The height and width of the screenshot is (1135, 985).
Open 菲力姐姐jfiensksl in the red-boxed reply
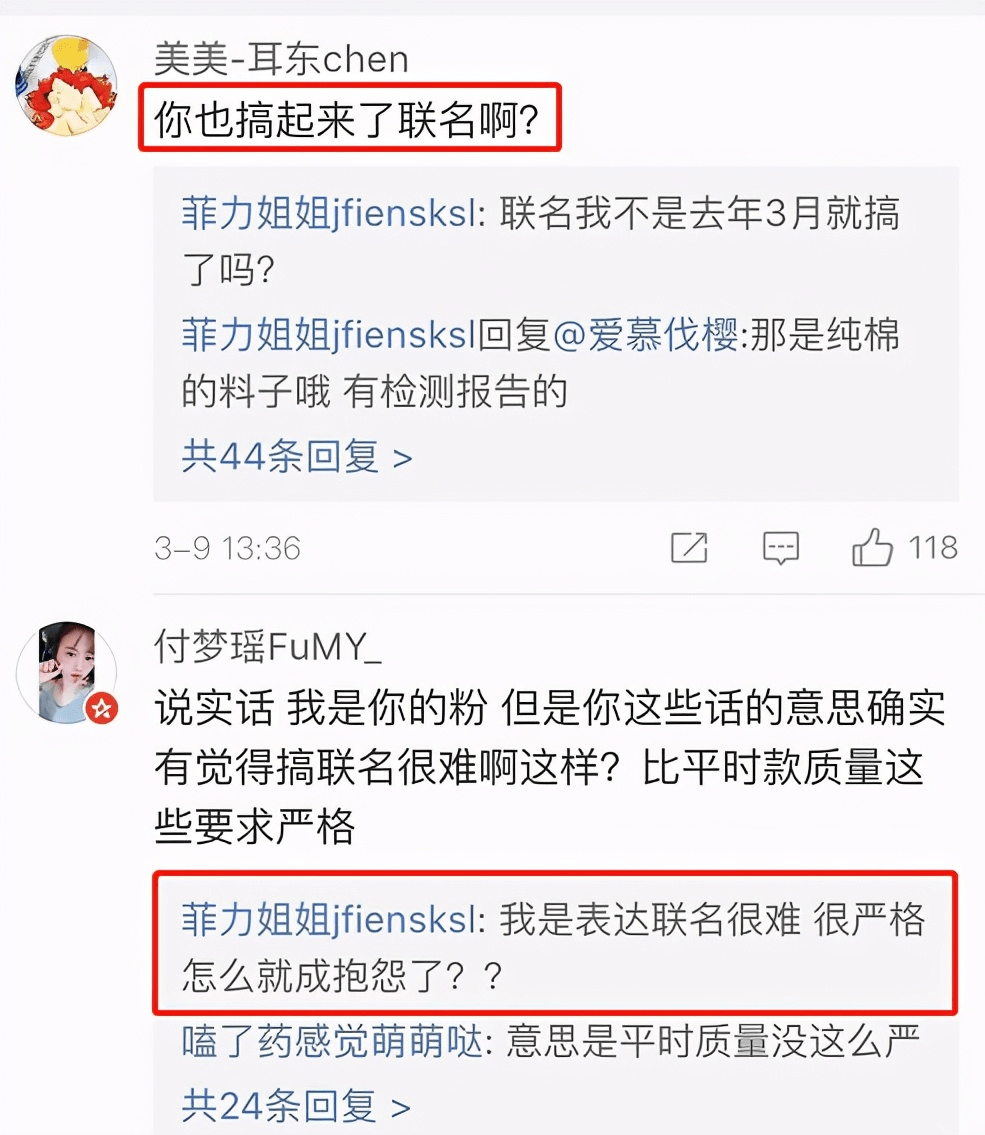329,920
